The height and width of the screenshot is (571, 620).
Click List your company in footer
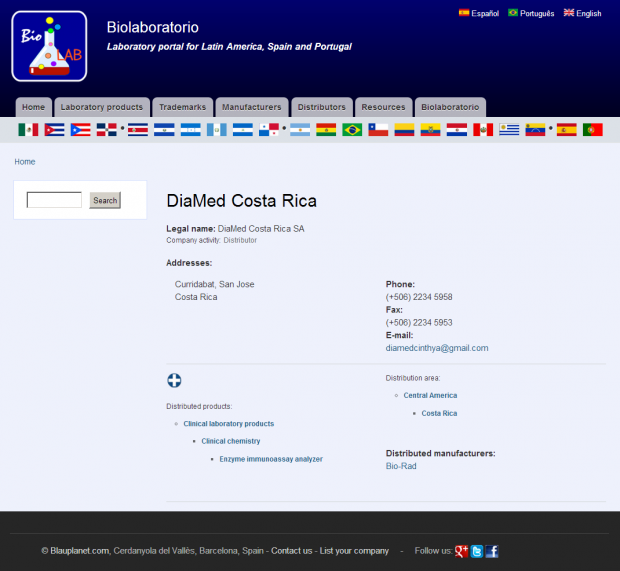pyautogui.click(x=354, y=551)
